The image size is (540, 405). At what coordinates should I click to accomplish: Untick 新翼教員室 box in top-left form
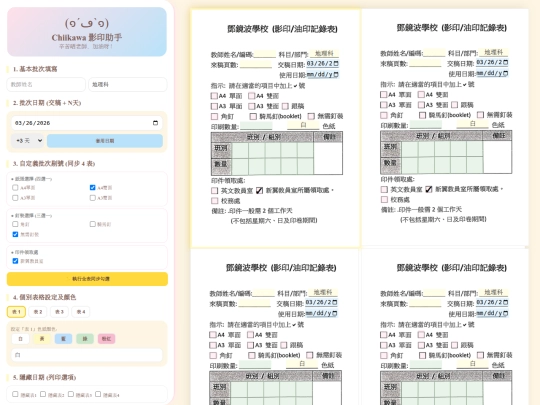click(x=259, y=190)
